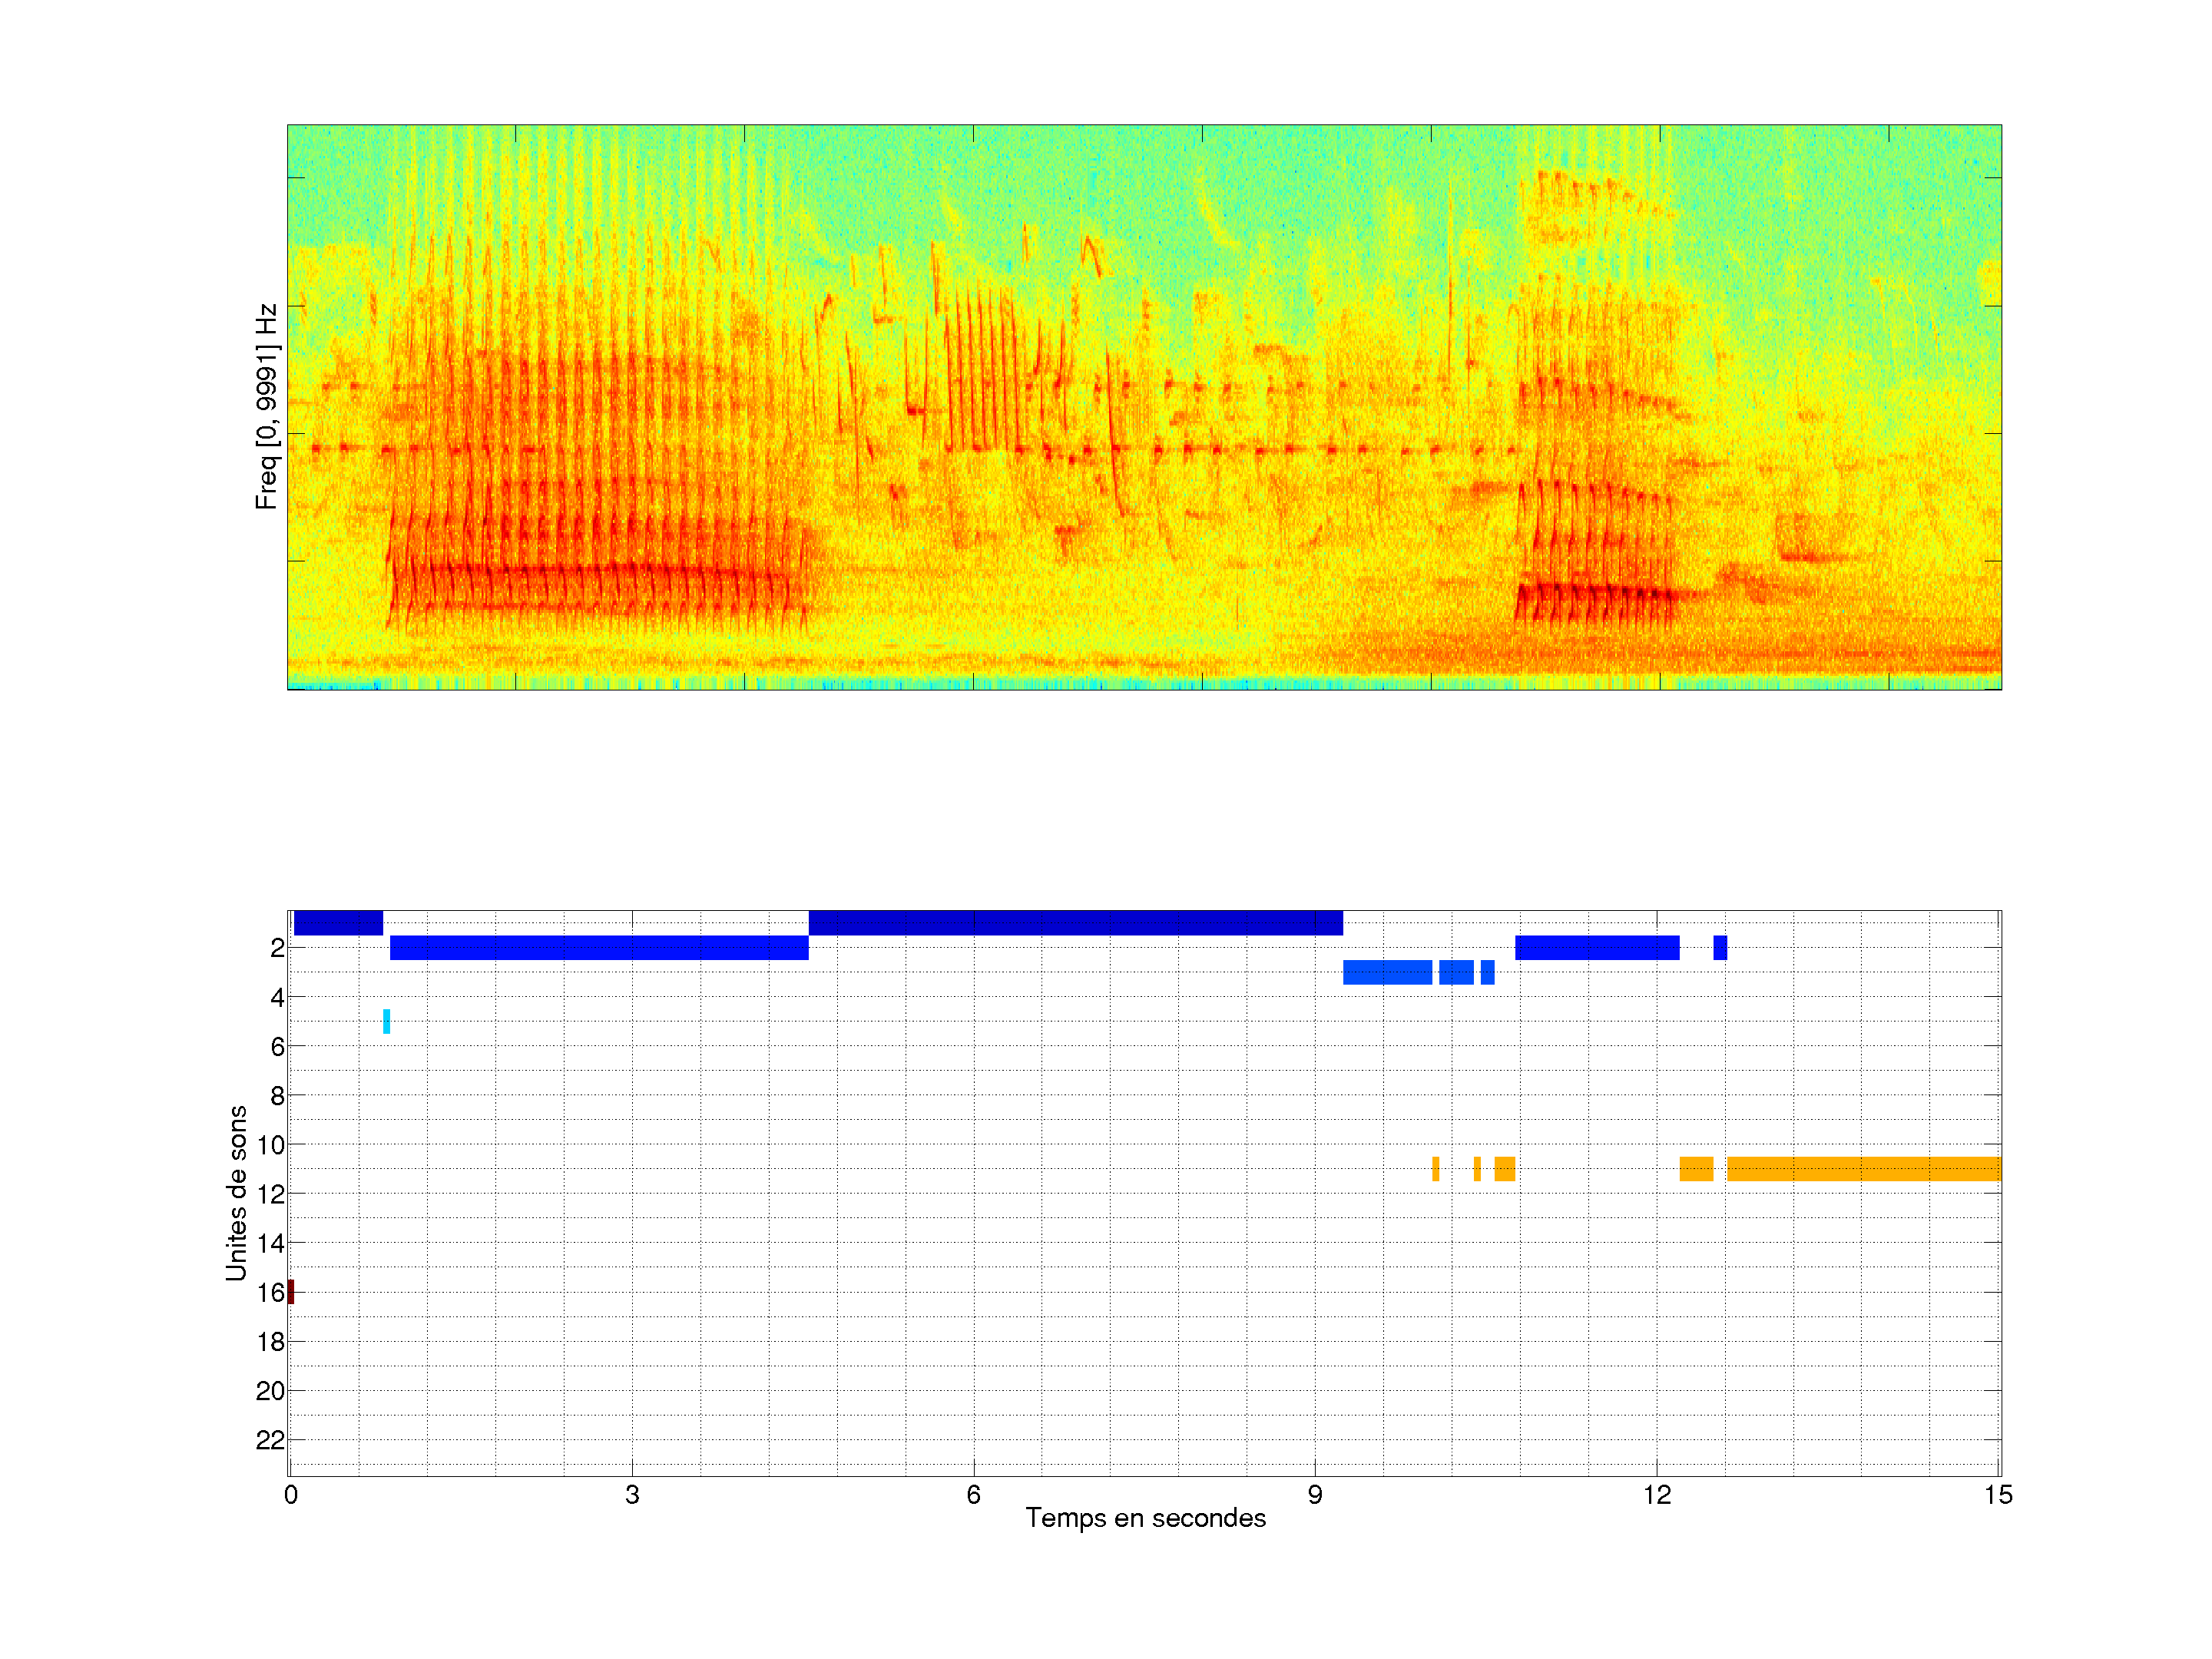This screenshot has height=1659, width=2212.
Task: Click the short dark blue bar starting at 0 seconds
Action: tap(338, 923)
